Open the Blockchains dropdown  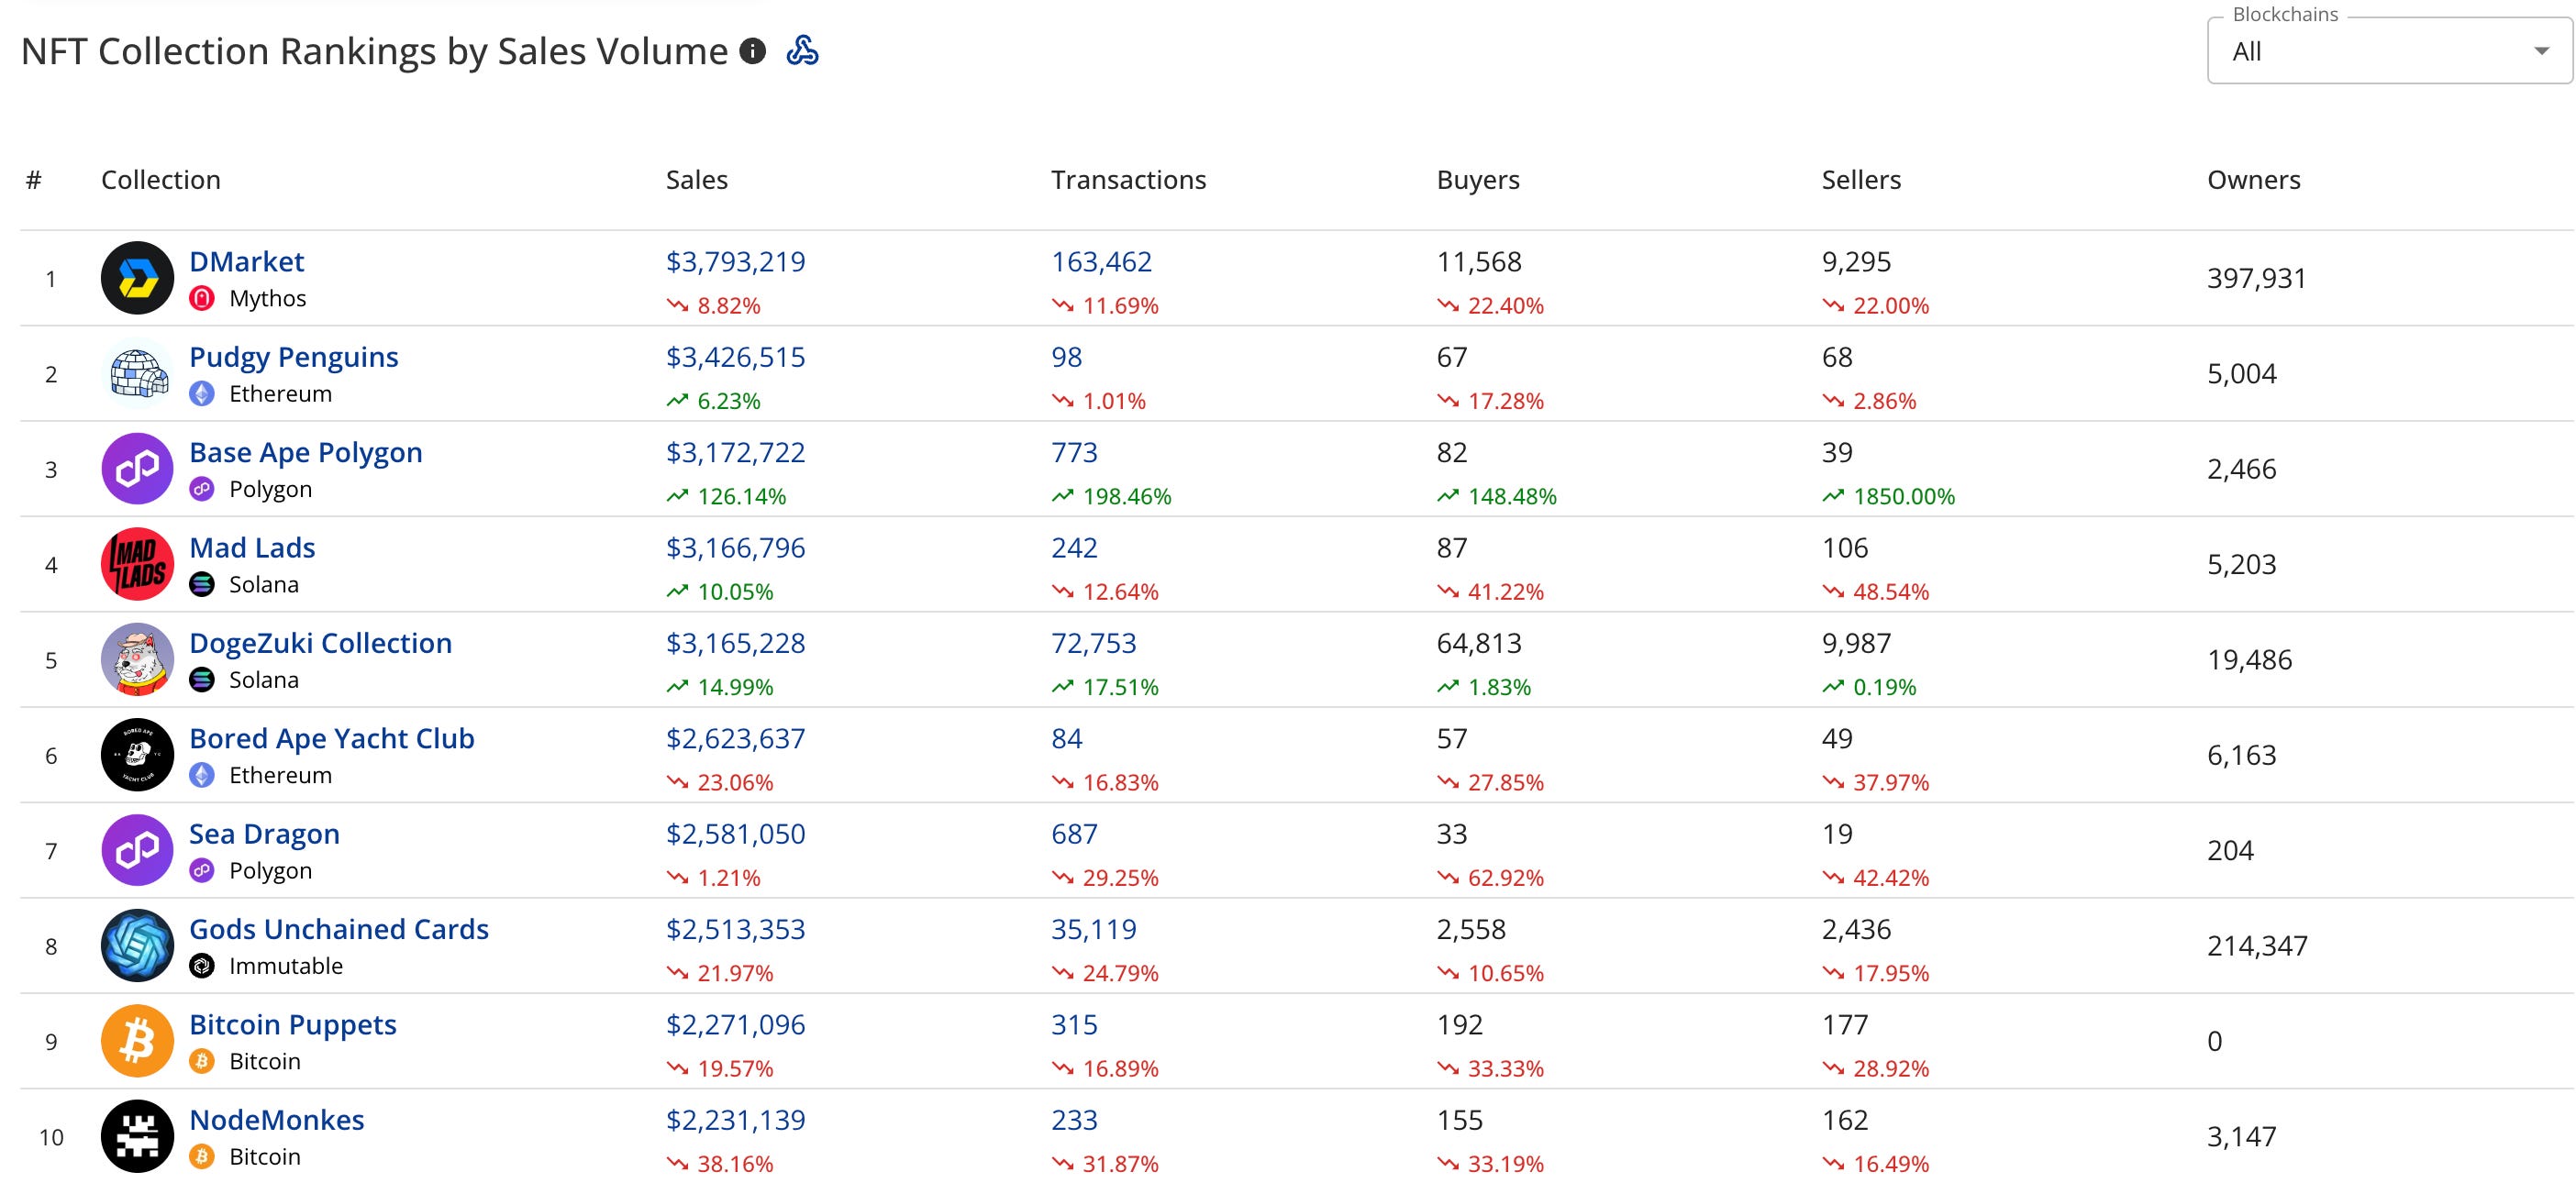click(x=2380, y=52)
